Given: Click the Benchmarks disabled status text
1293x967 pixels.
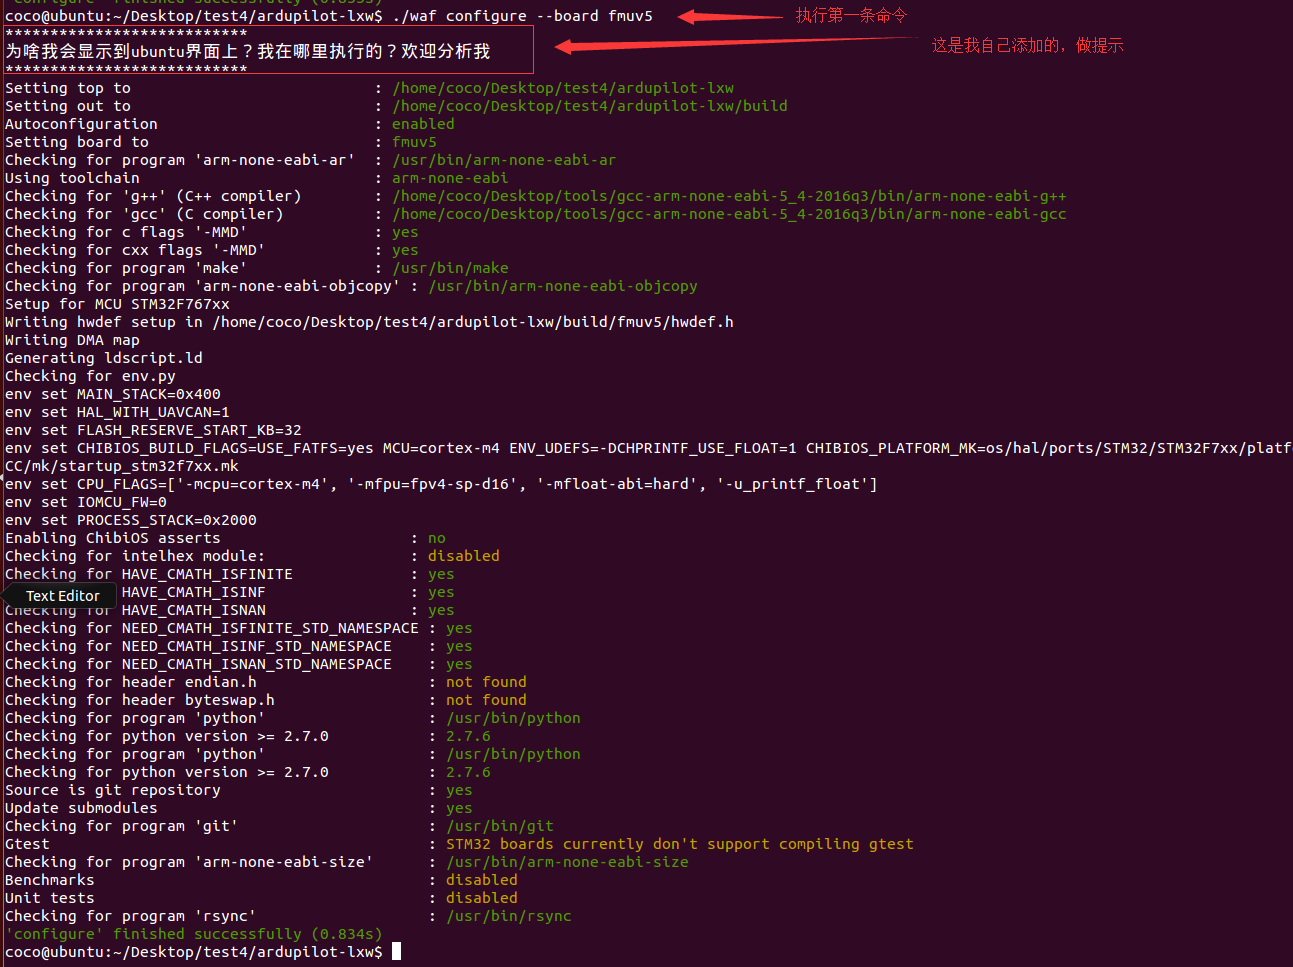Looking at the screenshot, I should [x=481, y=879].
